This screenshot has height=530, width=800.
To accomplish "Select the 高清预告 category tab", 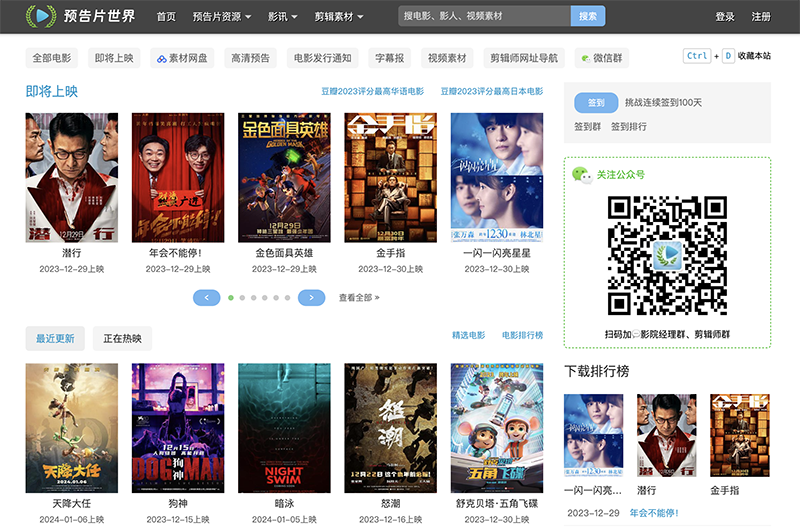I will pos(250,58).
